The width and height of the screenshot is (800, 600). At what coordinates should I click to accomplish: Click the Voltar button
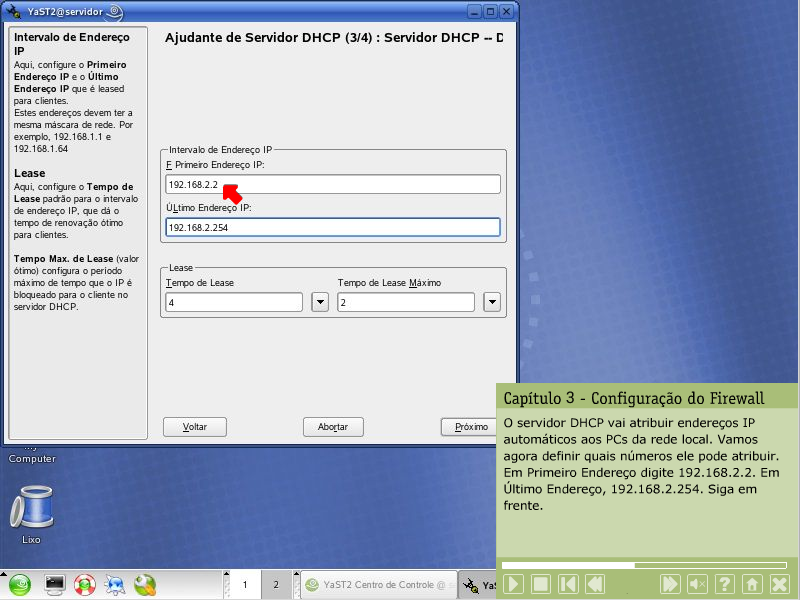point(195,427)
